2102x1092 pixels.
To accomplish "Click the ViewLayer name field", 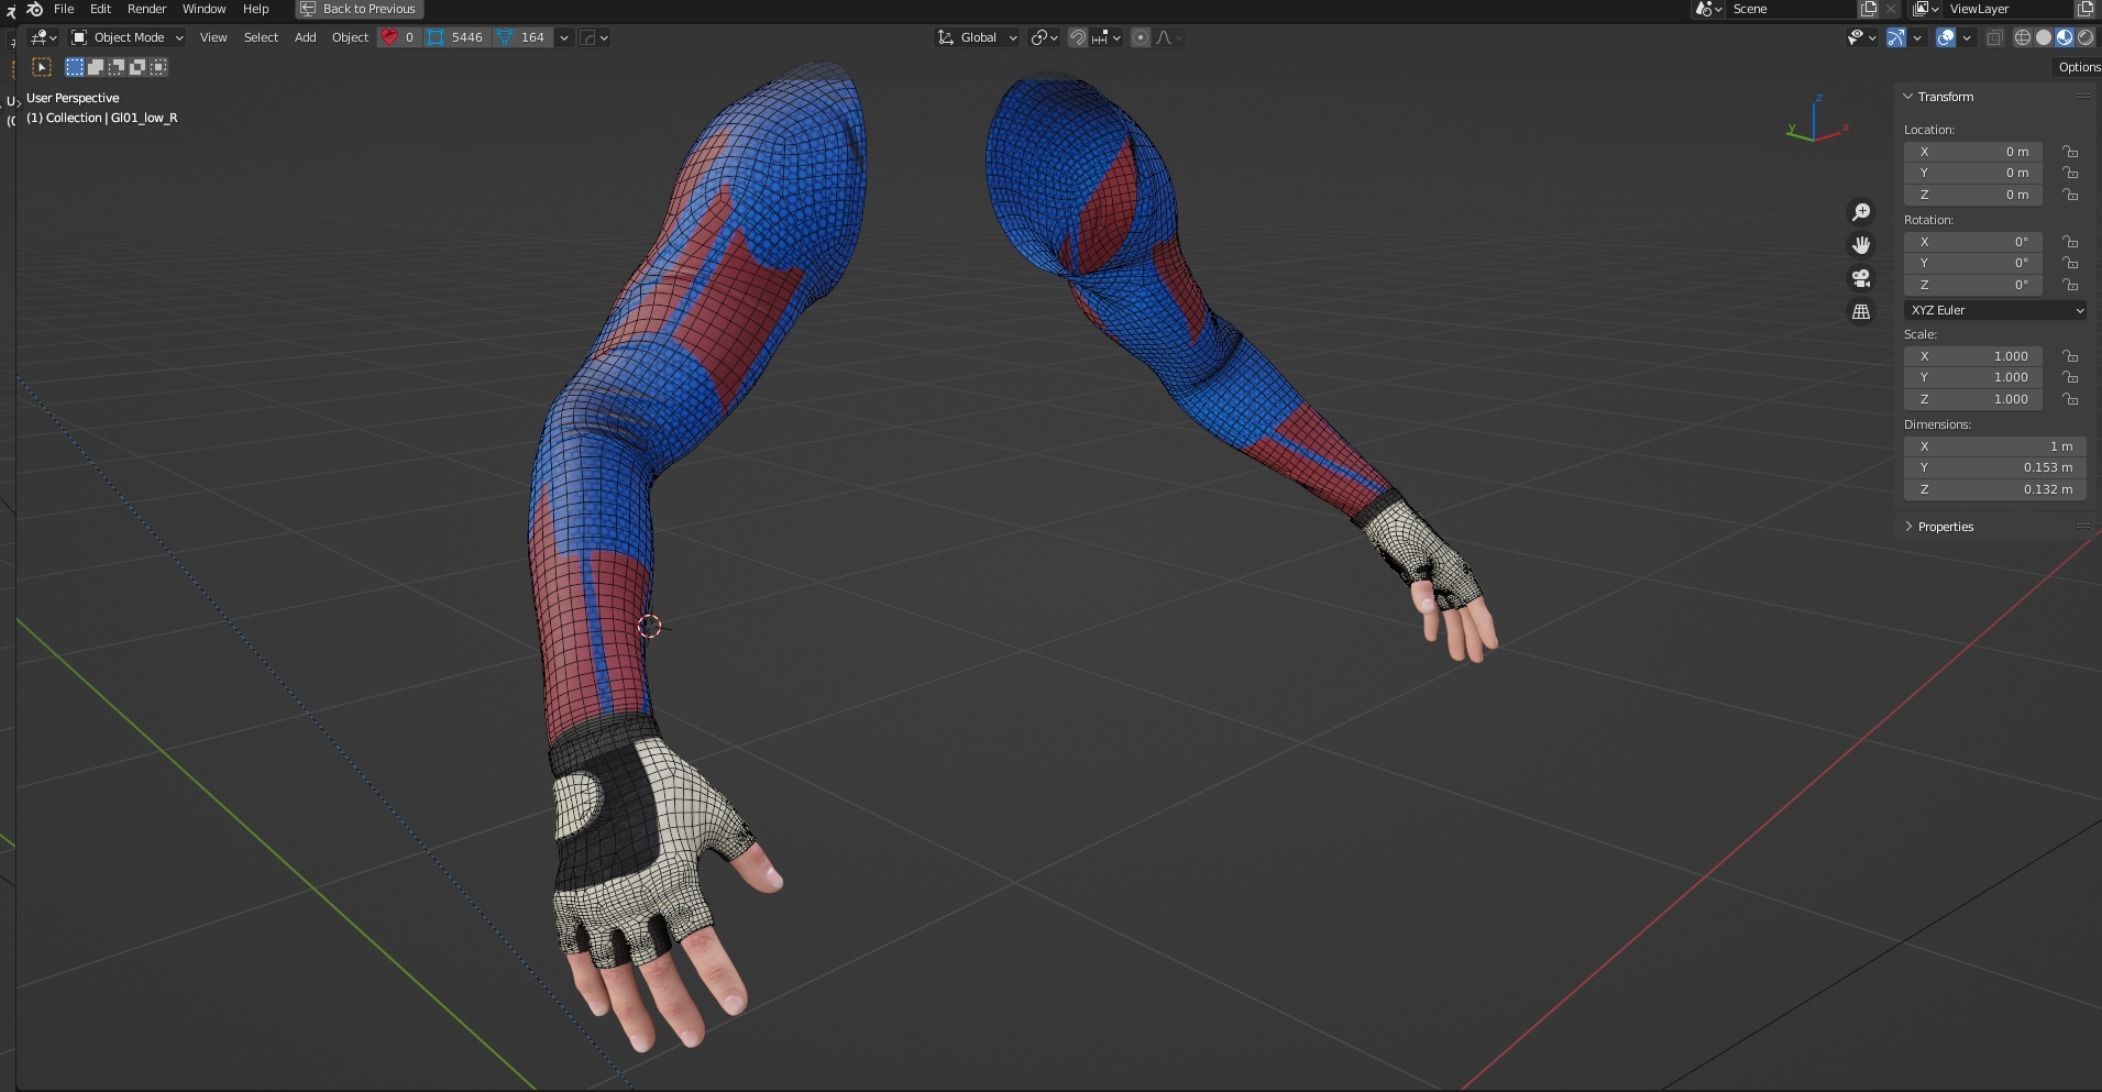I will 2008,9.
